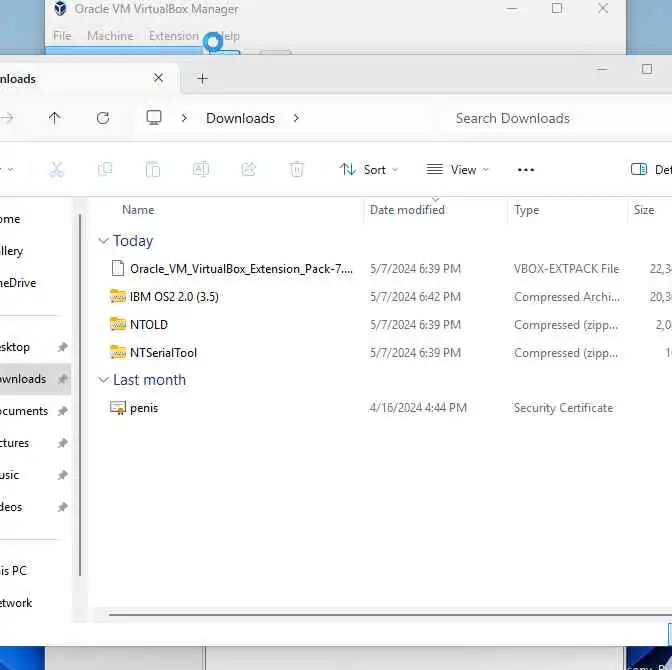Click the navigation pane vertical scrollbar
Image resolution: width=672 pixels, height=670 pixels.
(80, 394)
